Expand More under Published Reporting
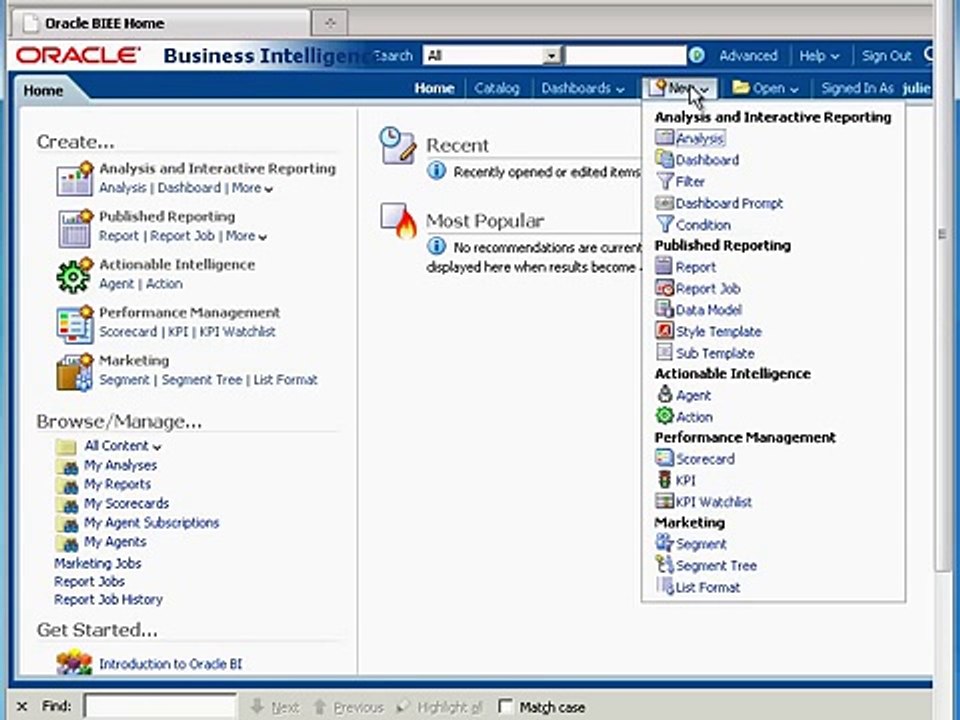Image resolution: width=960 pixels, height=720 pixels. [246, 236]
